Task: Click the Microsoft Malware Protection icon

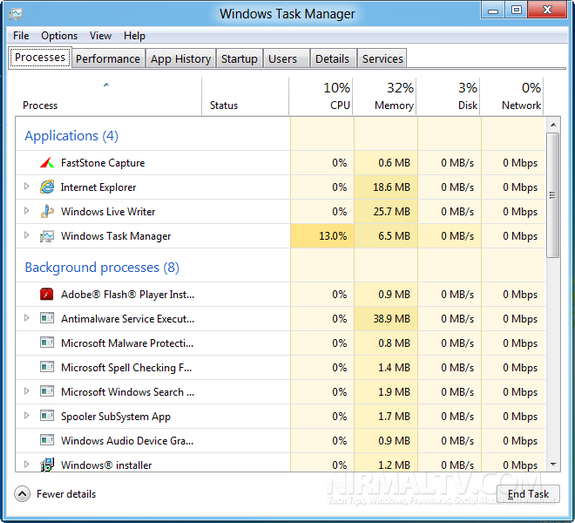Action: pos(47,343)
